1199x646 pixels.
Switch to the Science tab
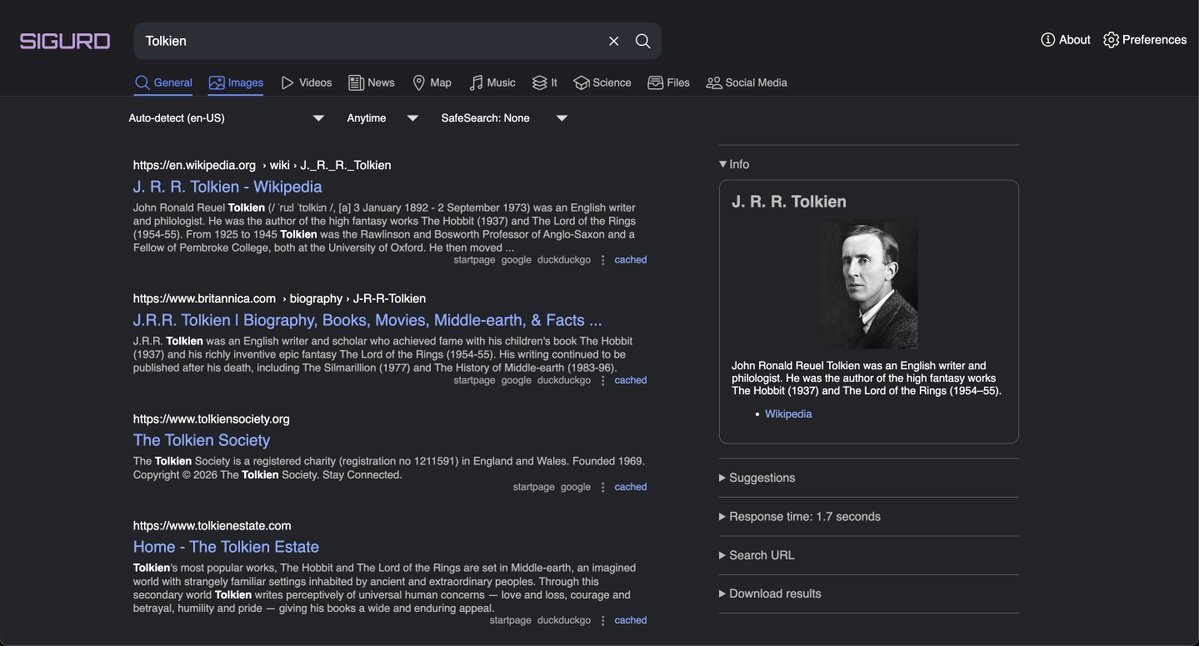(x=603, y=83)
